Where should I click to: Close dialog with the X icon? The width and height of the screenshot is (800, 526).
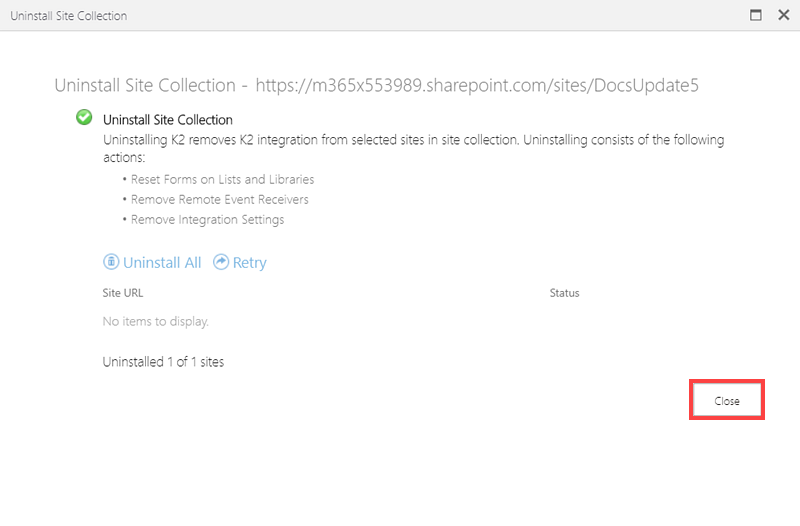784,15
